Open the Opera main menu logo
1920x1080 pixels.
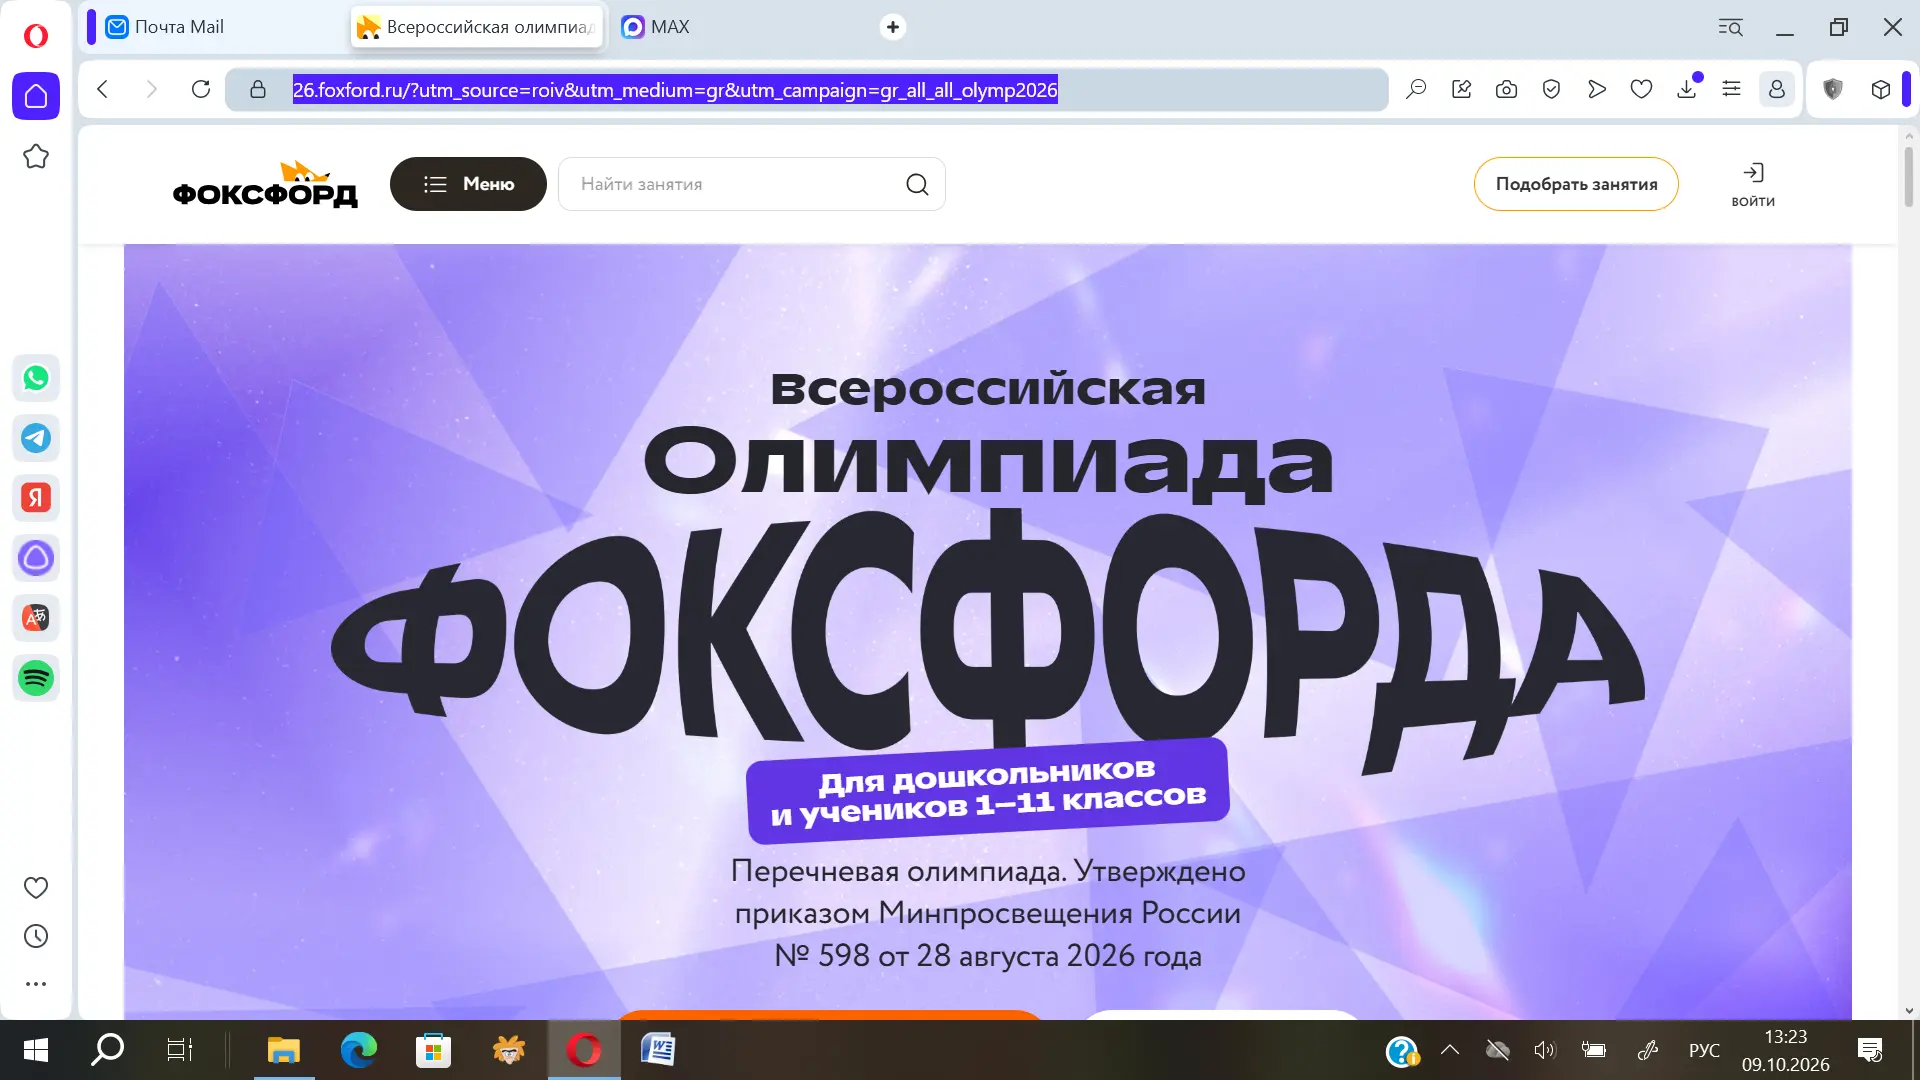36,36
